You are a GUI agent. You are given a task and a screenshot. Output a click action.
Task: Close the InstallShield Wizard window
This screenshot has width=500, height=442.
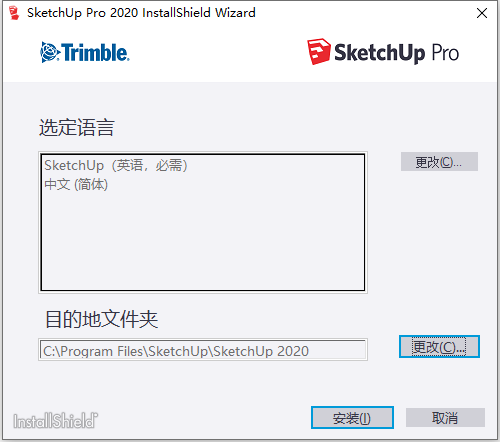click(x=482, y=13)
